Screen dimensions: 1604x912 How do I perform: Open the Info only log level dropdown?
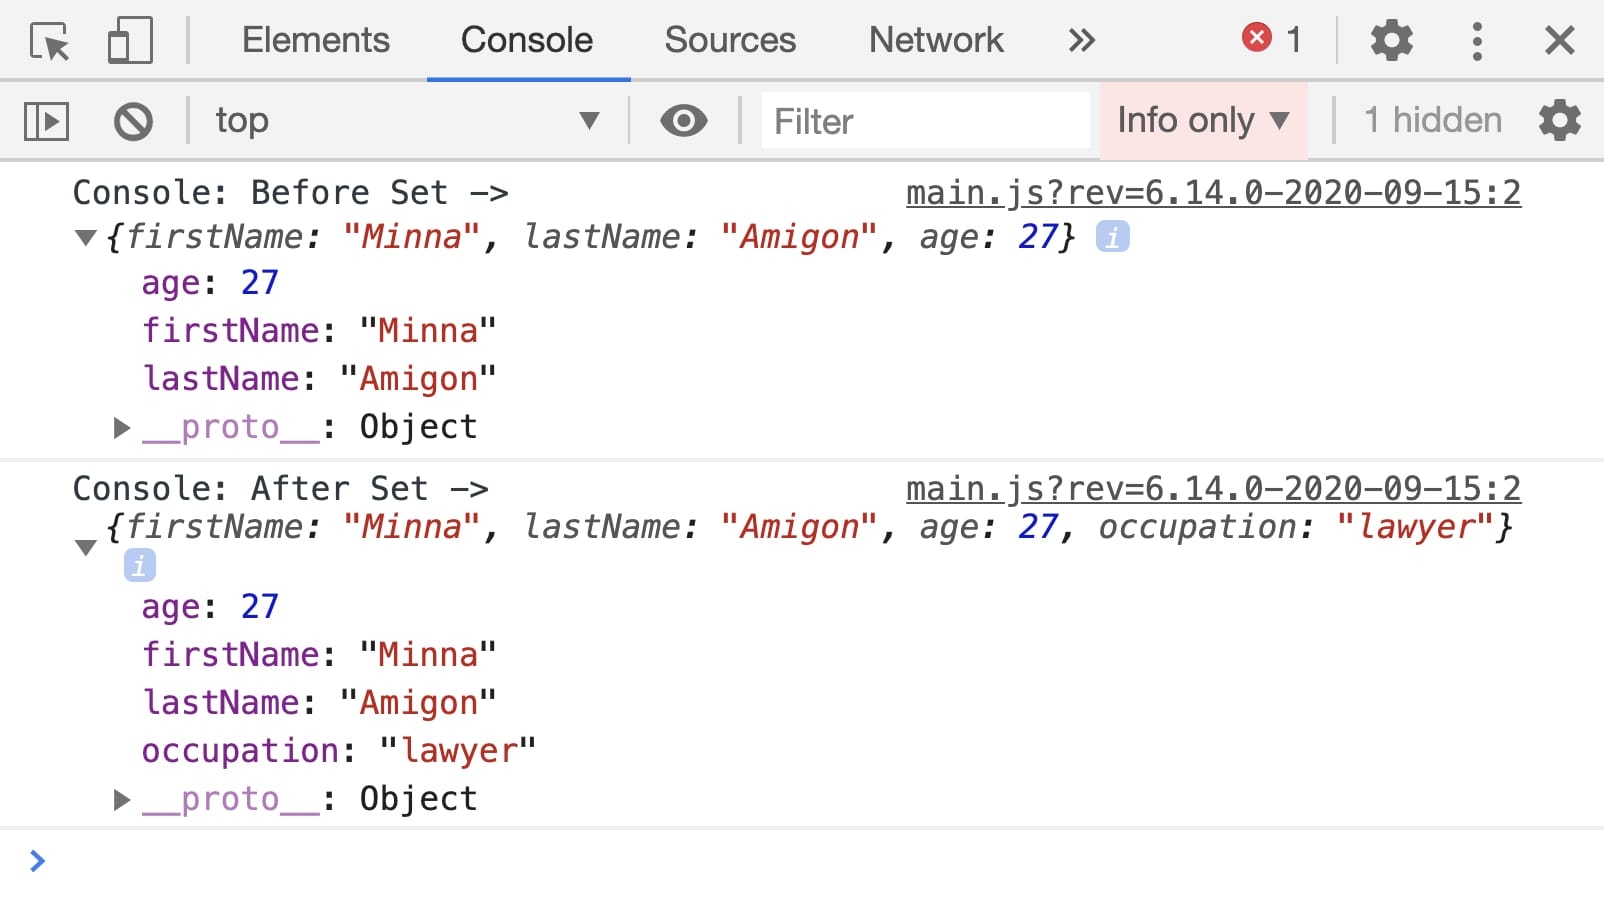[1203, 121]
